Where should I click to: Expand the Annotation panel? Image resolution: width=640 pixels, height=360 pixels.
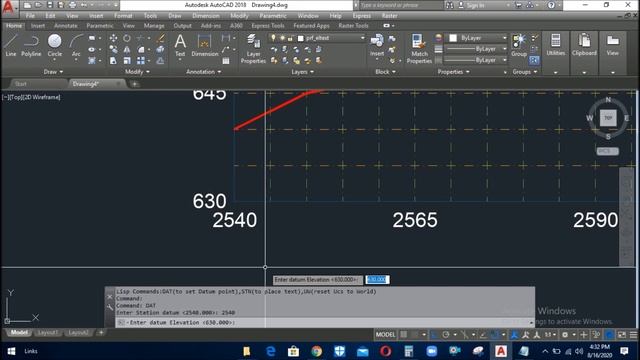204,72
